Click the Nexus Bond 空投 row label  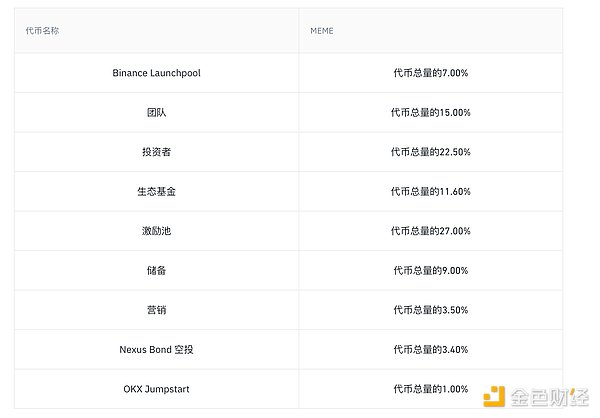click(x=156, y=349)
